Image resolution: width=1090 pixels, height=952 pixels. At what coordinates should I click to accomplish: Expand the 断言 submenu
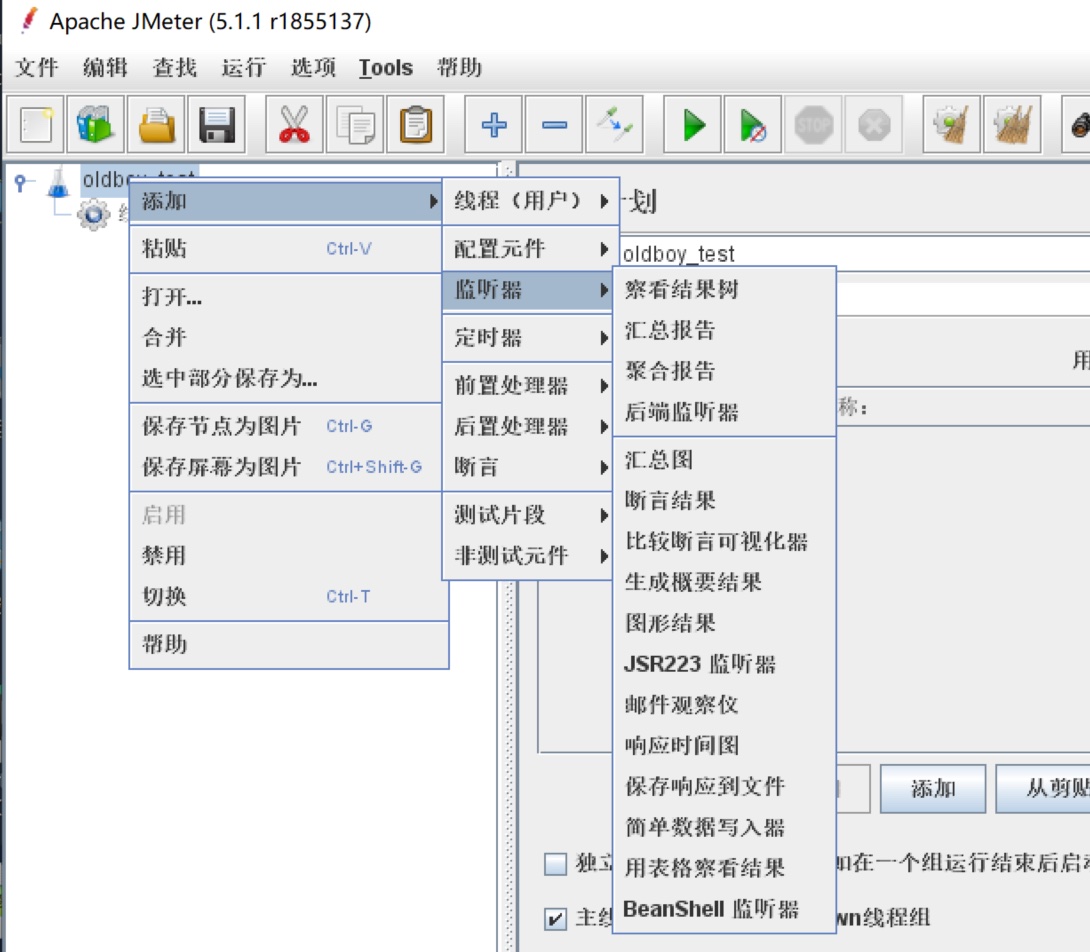pos(527,467)
